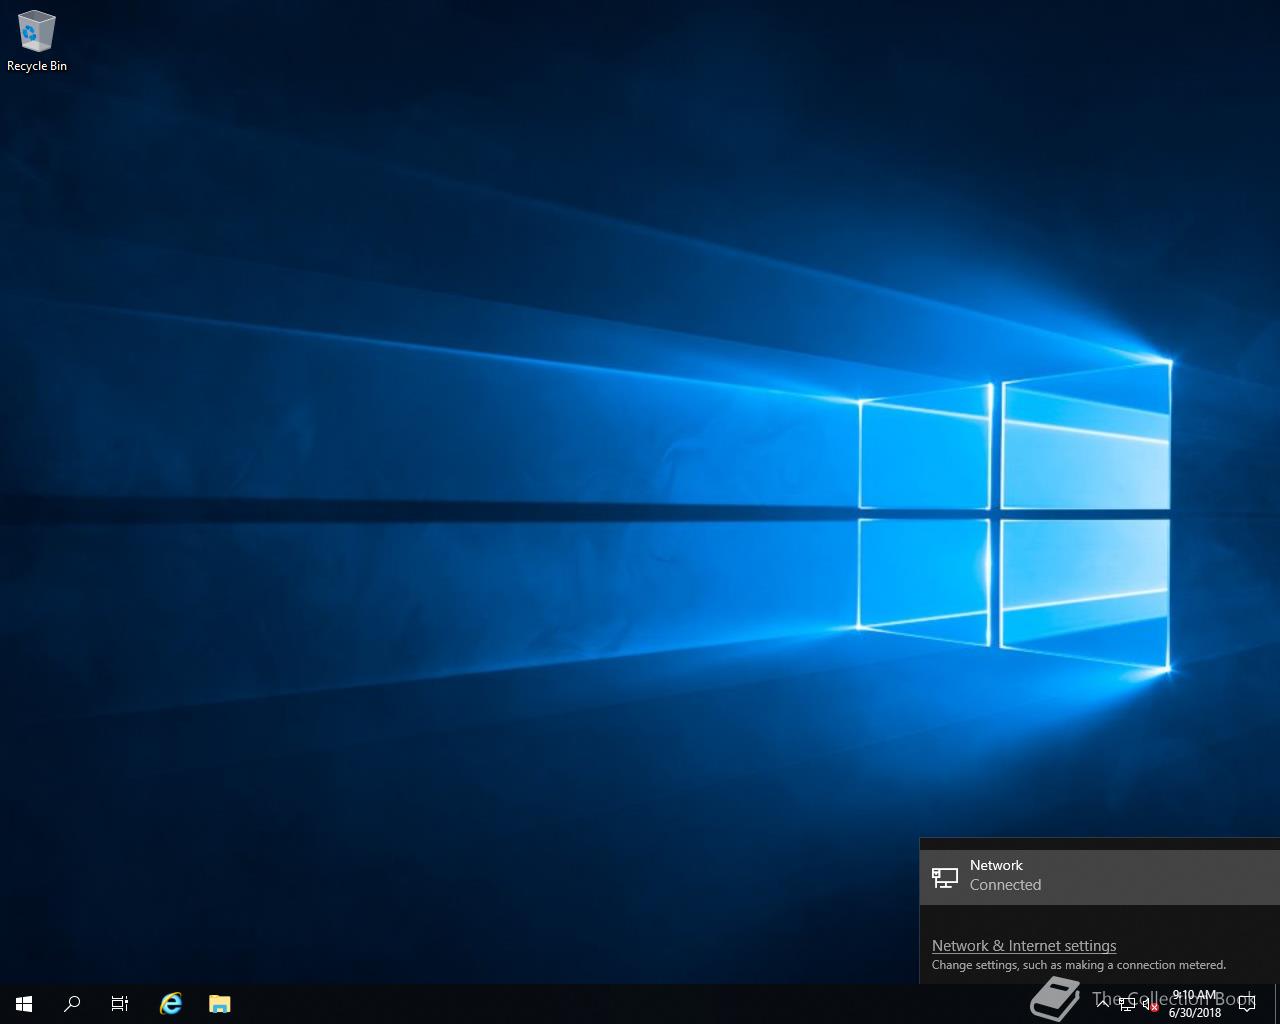Click the muted volume tray icon

(x=1151, y=1004)
